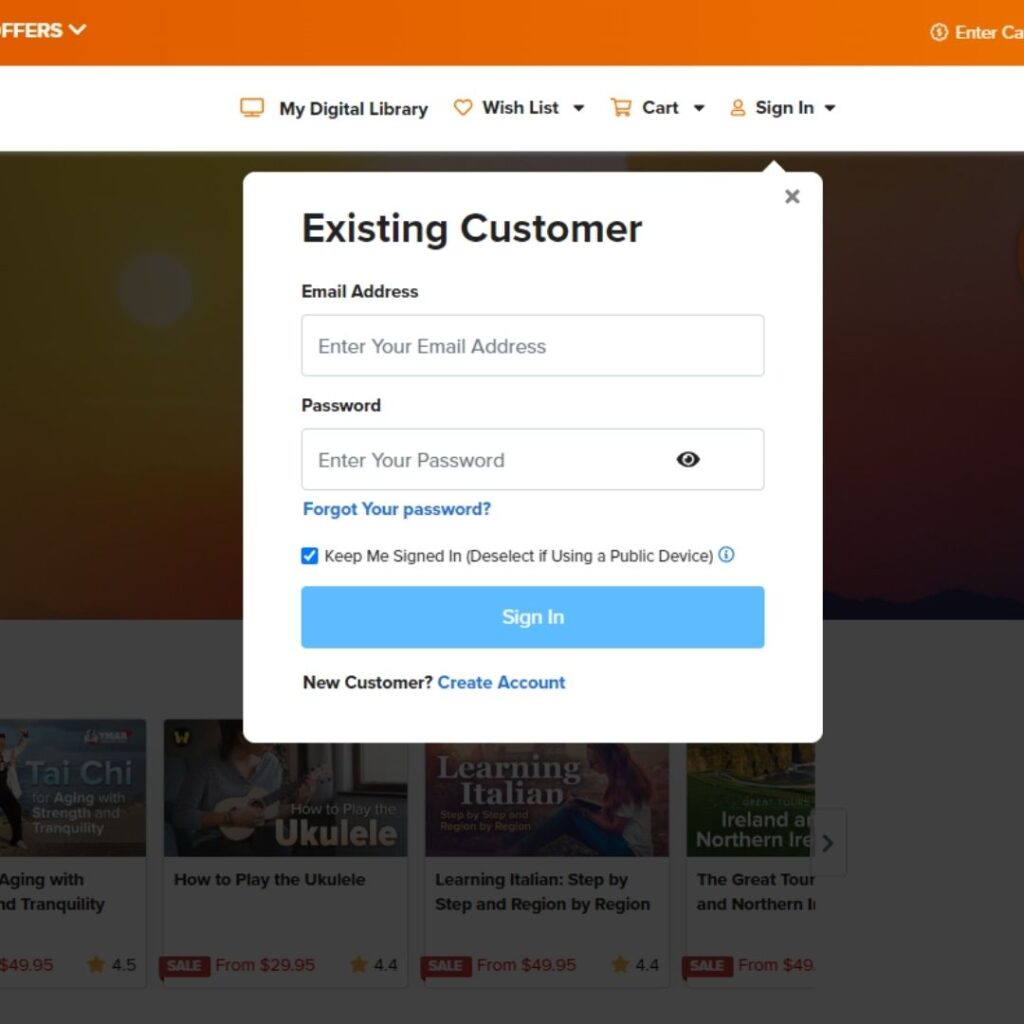Image resolution: width=1024 pixels, height=1024 pixels.
Task: Close the Existing Customer popup
Action: (x=792, y=197)
